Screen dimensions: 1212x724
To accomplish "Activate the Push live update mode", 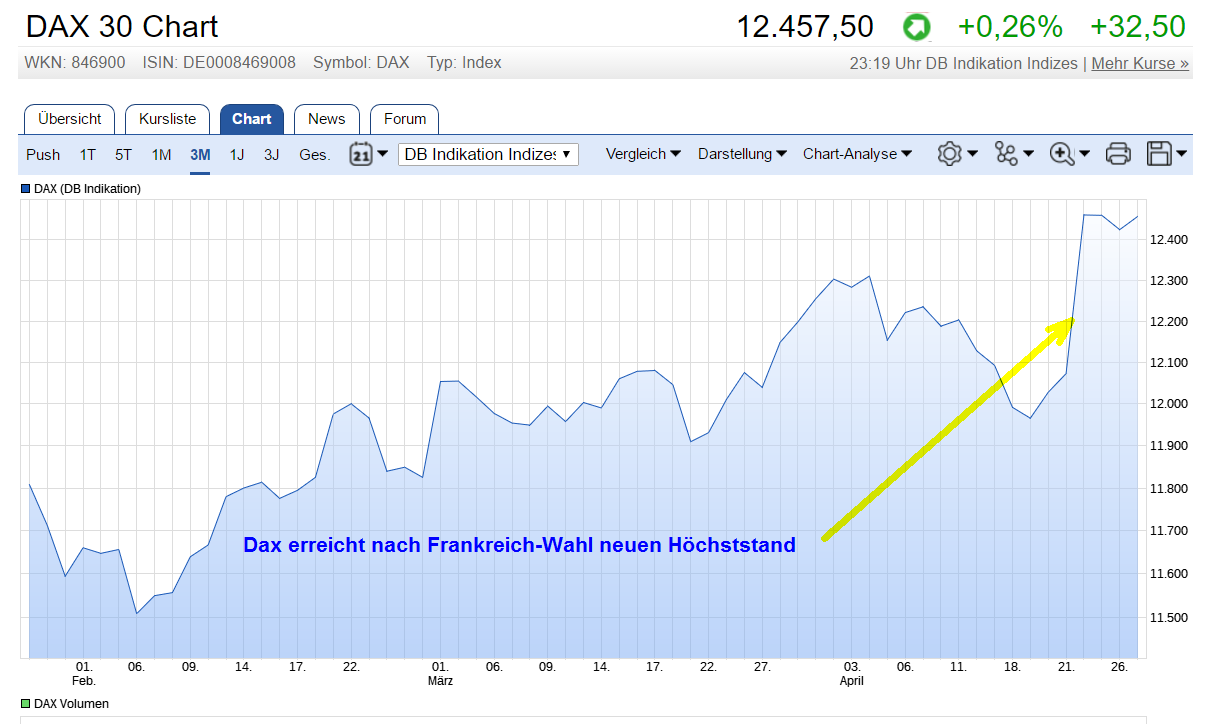I will tap(43, 154).
